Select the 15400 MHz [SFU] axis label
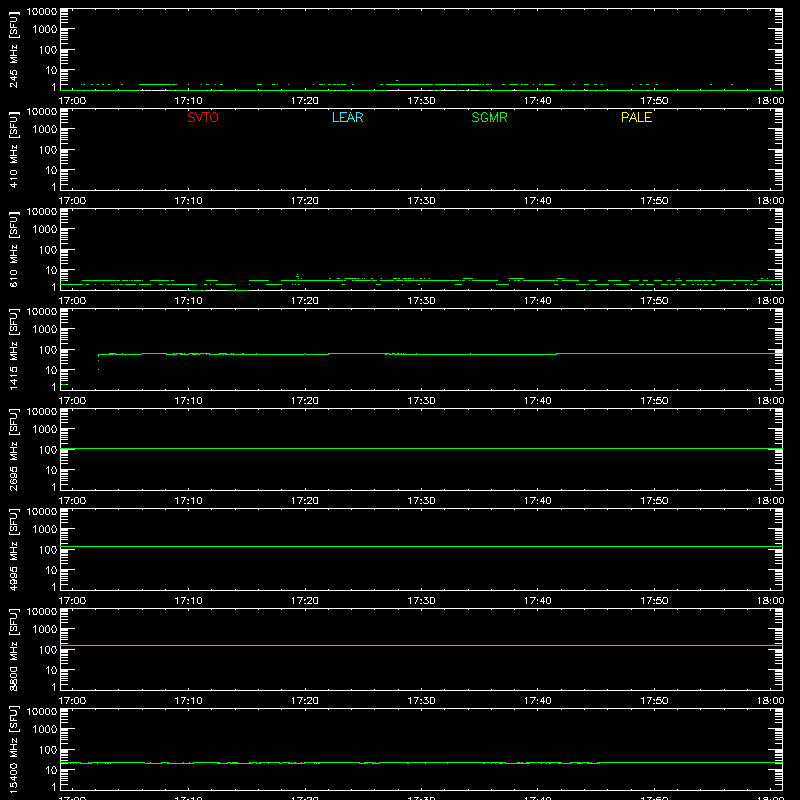This screenshot has height=800, width=800. pos(14,749)
